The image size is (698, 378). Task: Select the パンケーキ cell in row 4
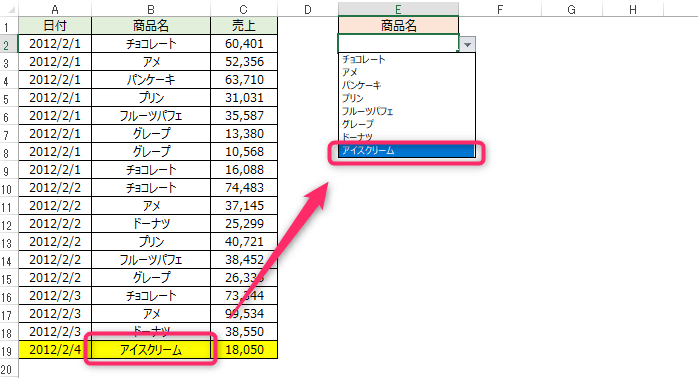[x=151, y=80]
